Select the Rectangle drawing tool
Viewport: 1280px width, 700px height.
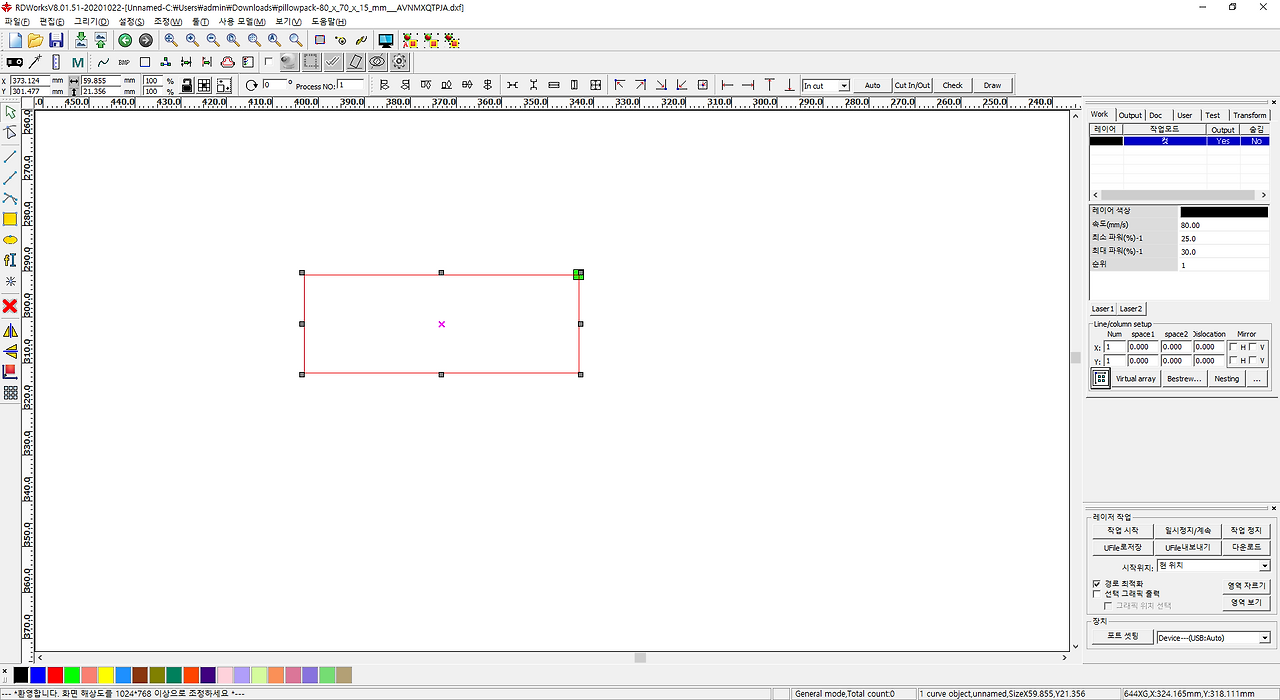[10, 220]
